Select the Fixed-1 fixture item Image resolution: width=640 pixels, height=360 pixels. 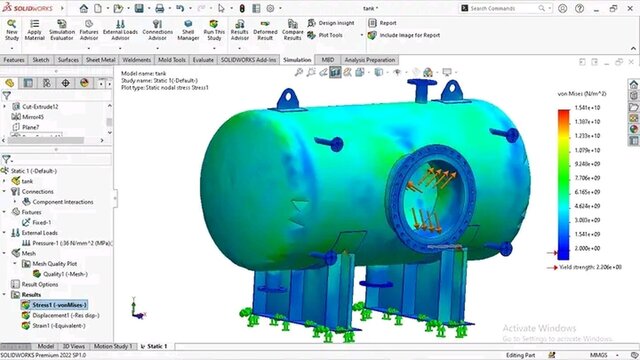point(37,222)
